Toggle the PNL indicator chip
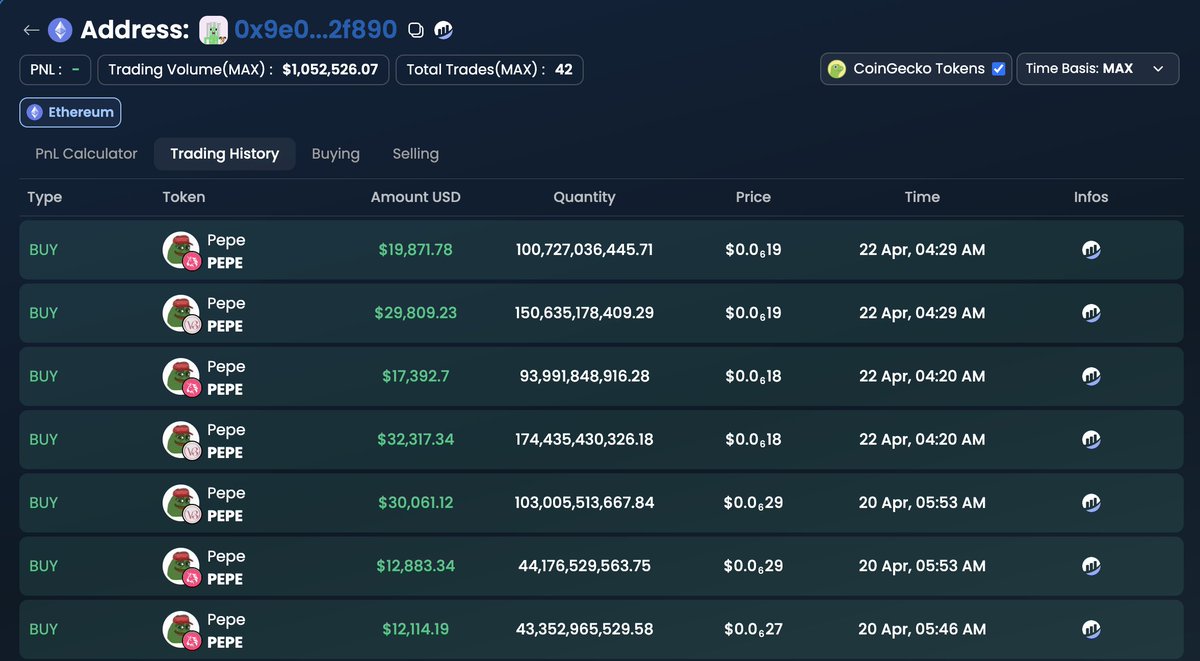 pos(54,69)
